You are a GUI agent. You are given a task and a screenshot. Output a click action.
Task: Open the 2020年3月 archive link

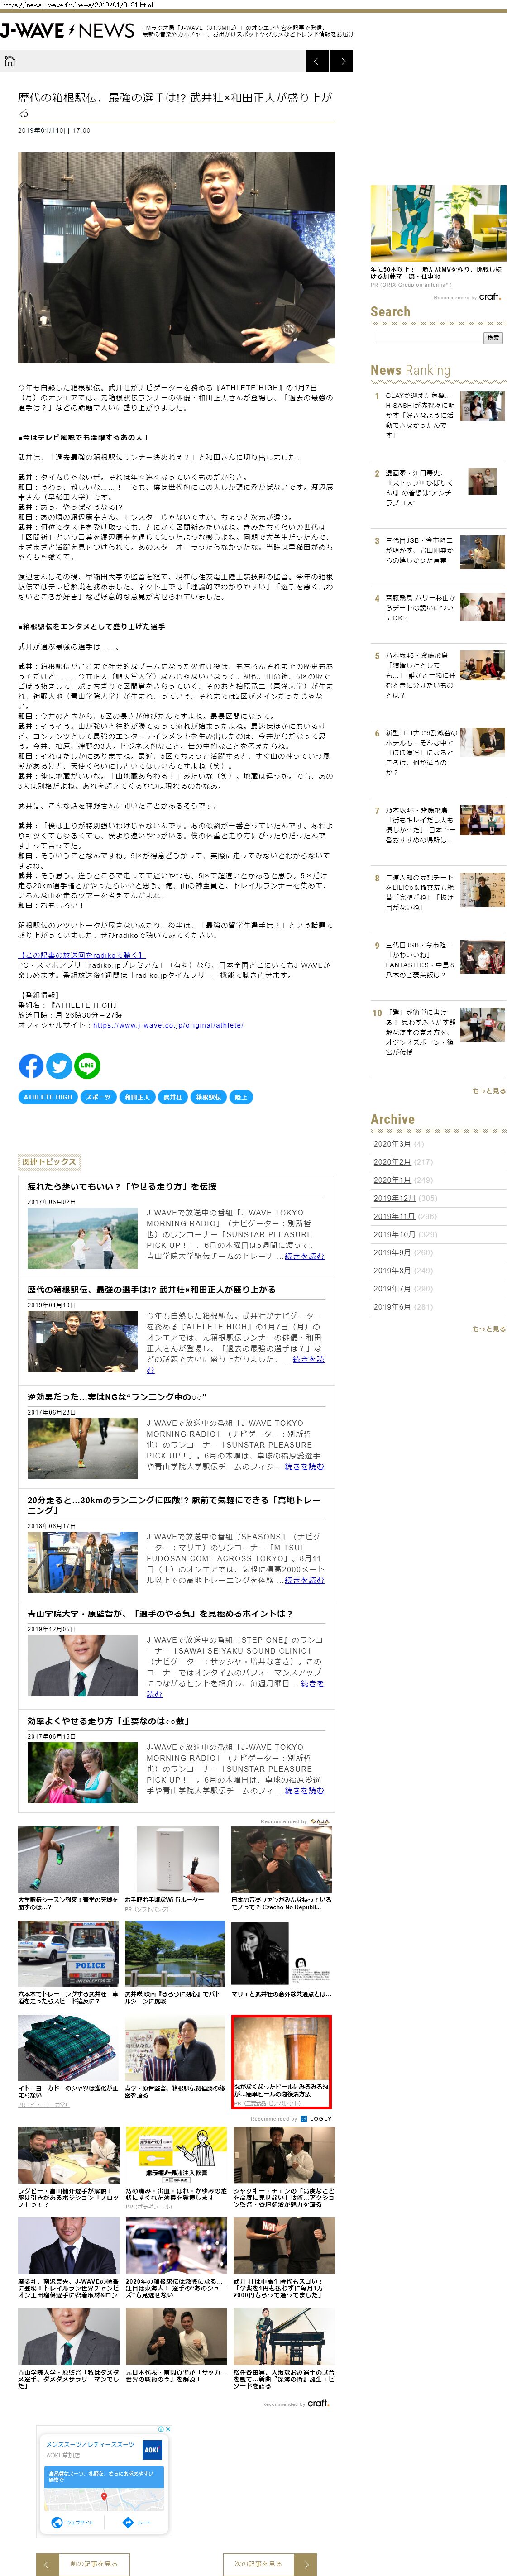coord(392,1144)
